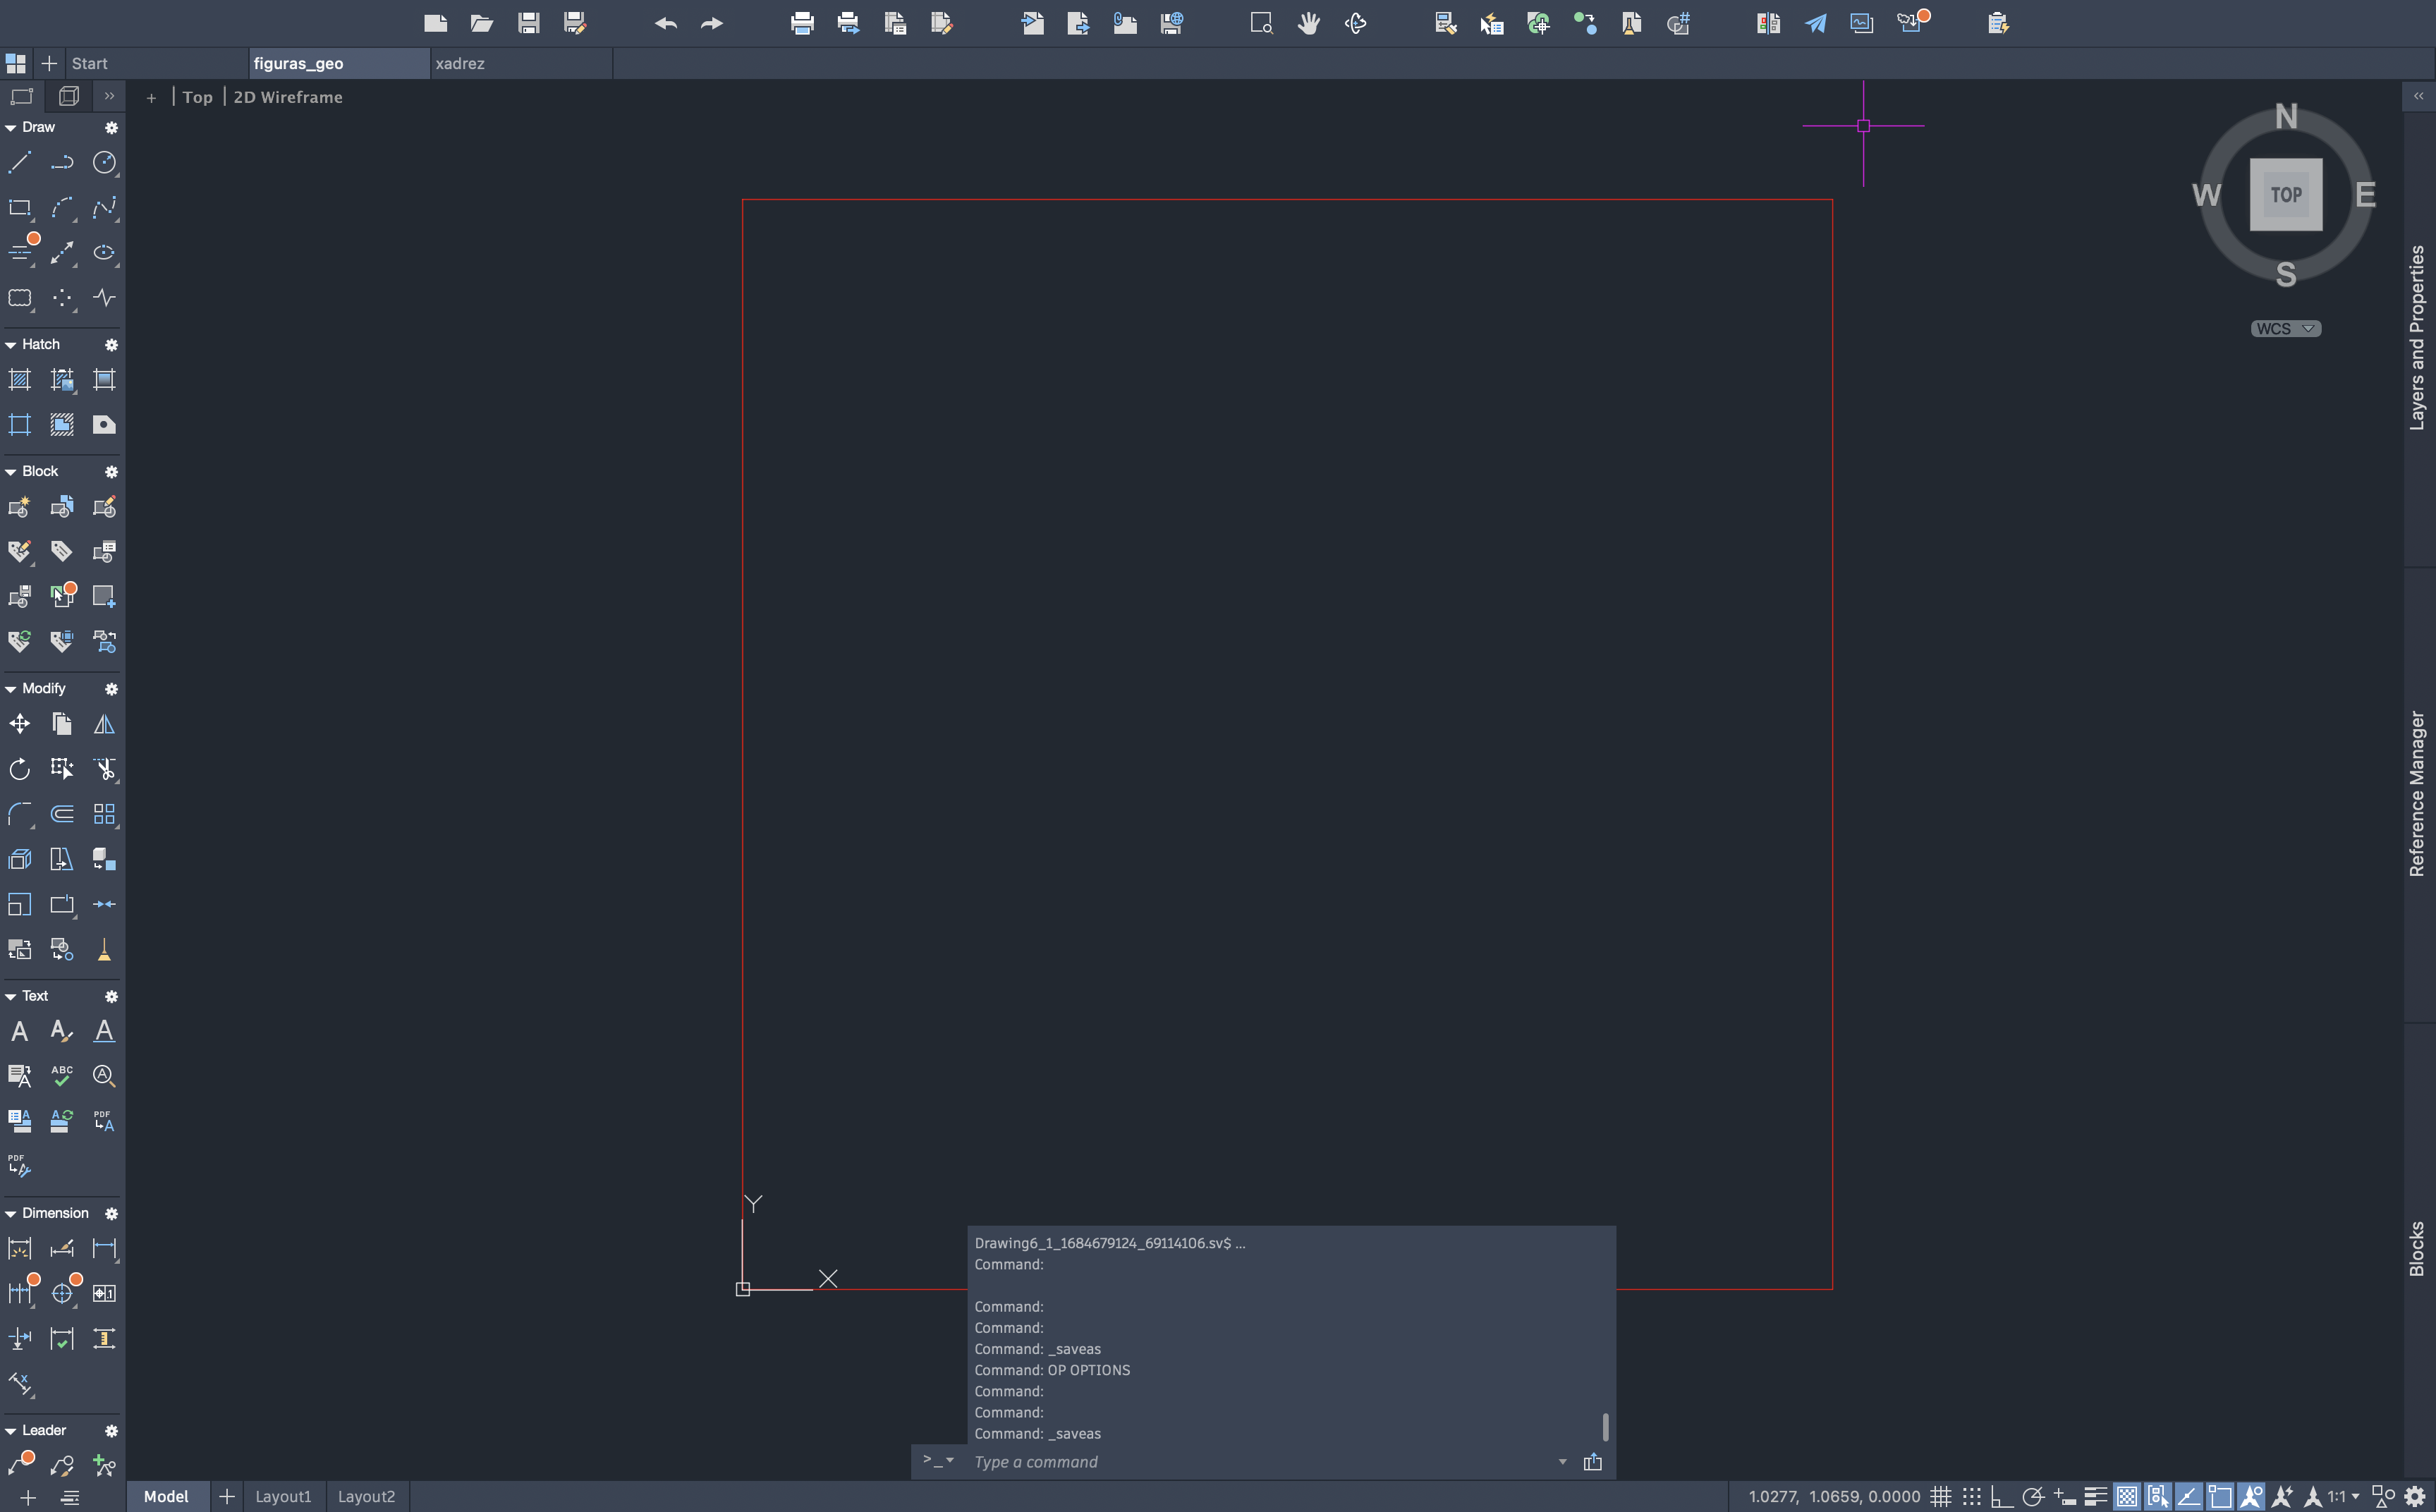The width and height of the screenshot is (2436, 1512).
Task: Toggle grid display in status bar
Action: [x=1940, y=1496]
